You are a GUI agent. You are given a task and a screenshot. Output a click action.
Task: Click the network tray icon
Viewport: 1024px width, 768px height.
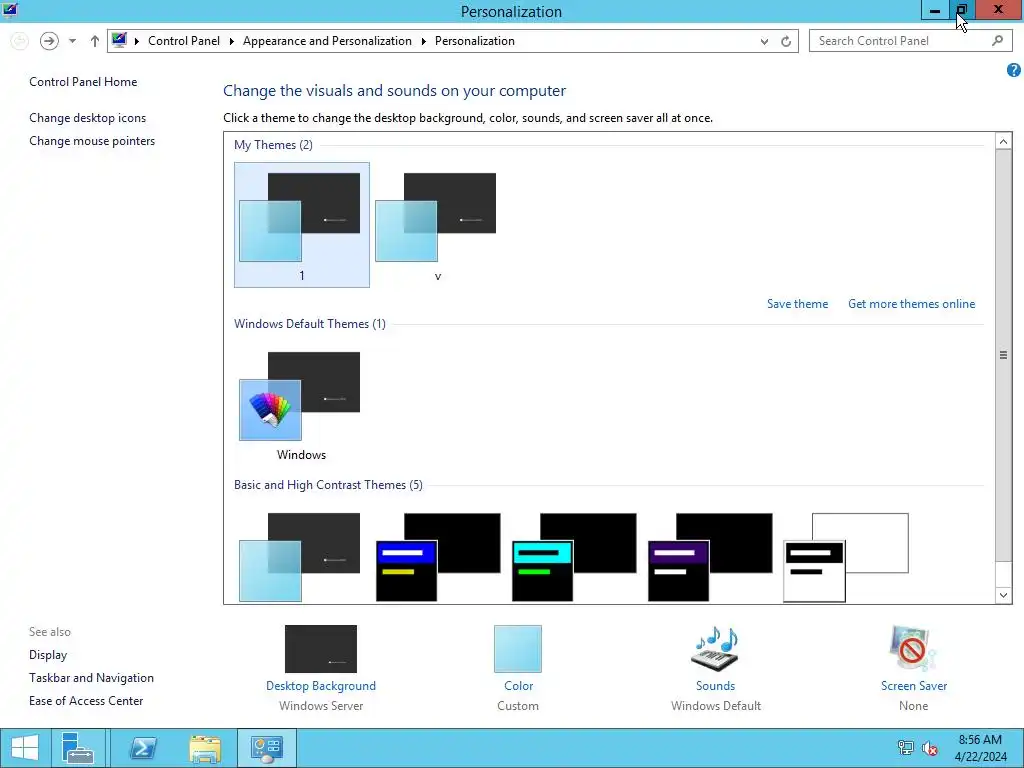tap(906, 748)
